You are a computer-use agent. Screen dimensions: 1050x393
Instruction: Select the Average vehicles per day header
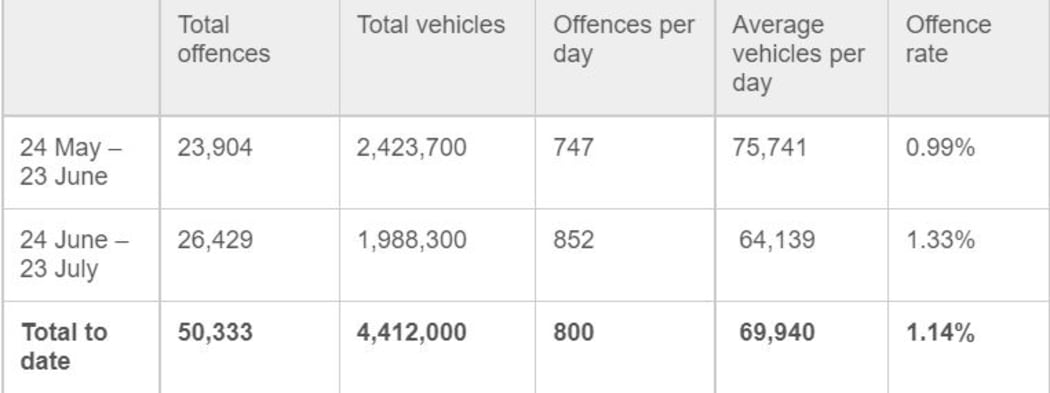[798, 54]
